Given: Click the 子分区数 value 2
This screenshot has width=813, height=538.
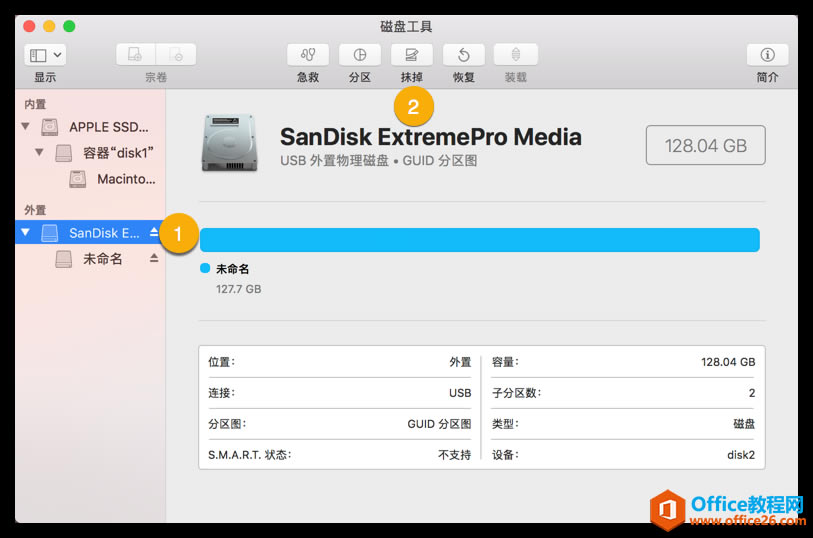Looking at the screenshot, I should tap(752, 393).
